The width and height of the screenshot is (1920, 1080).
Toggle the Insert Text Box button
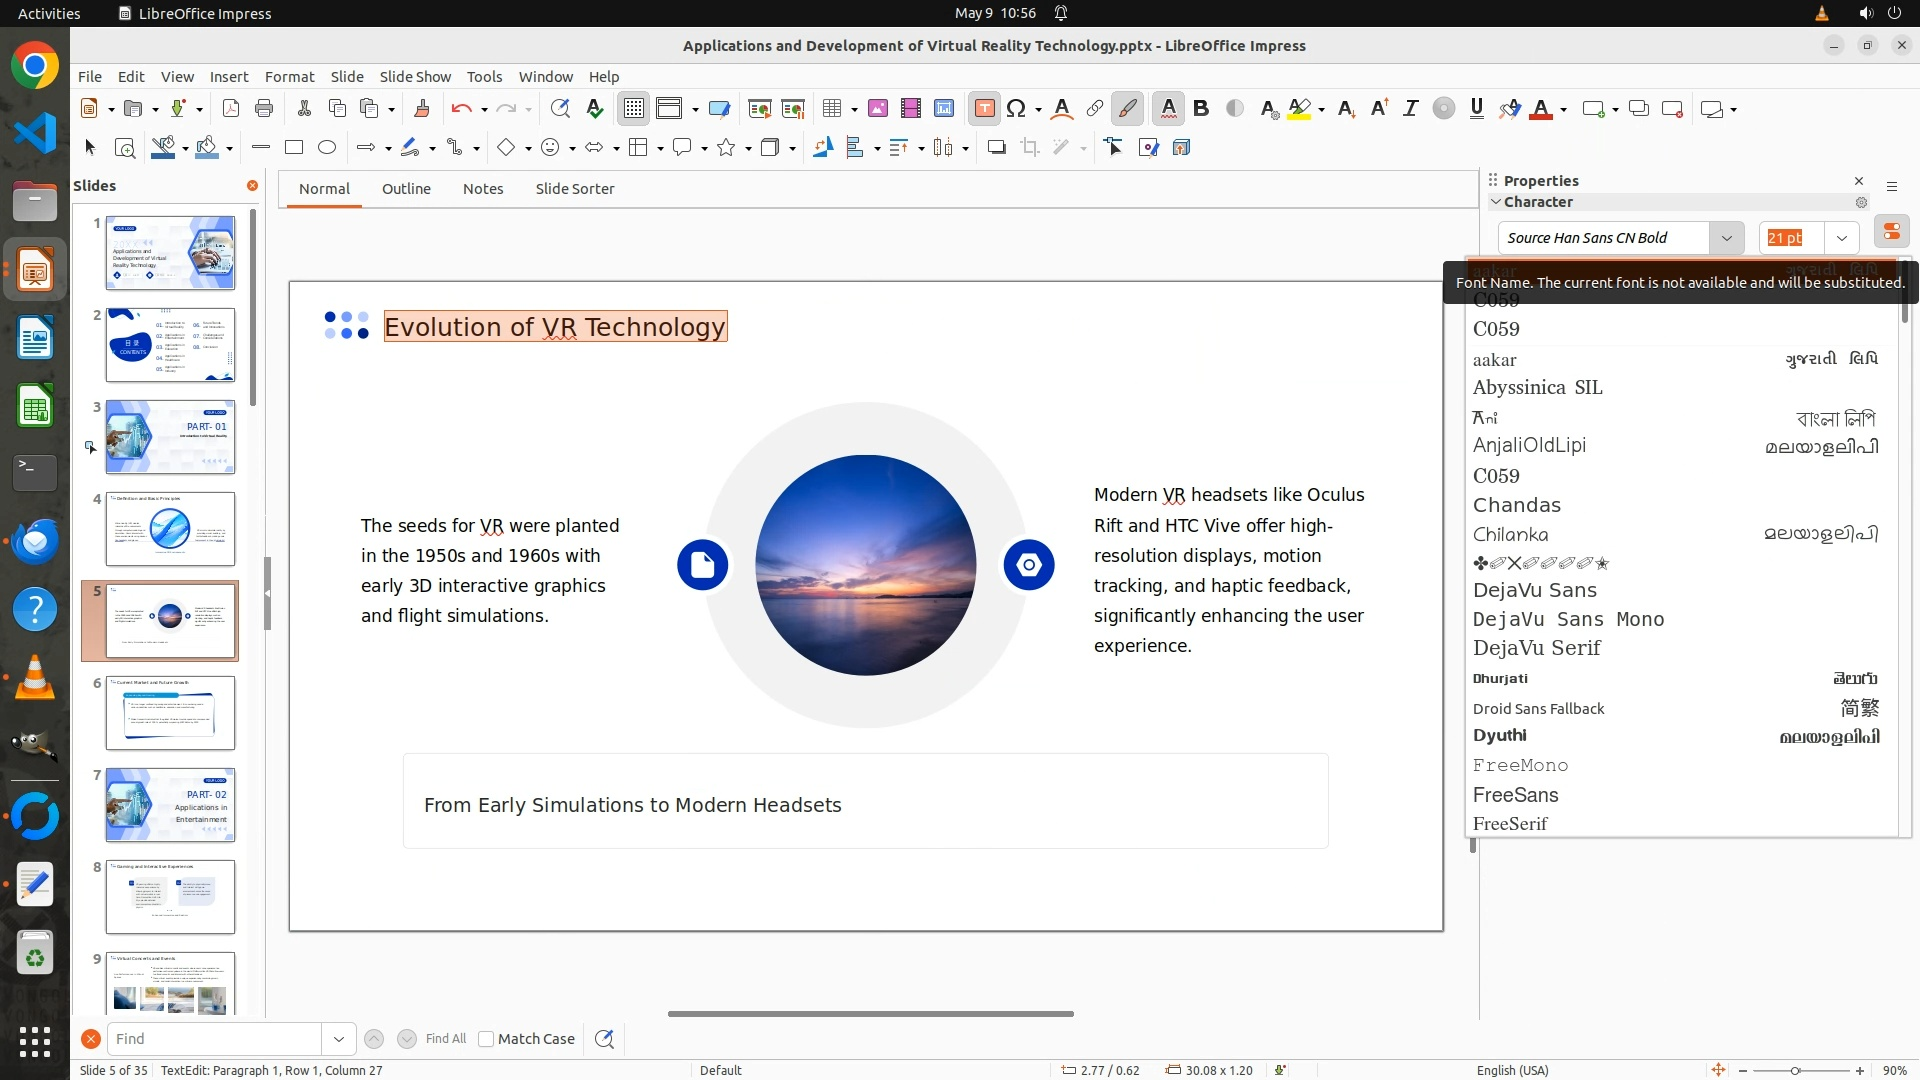(x=984, y=109)
